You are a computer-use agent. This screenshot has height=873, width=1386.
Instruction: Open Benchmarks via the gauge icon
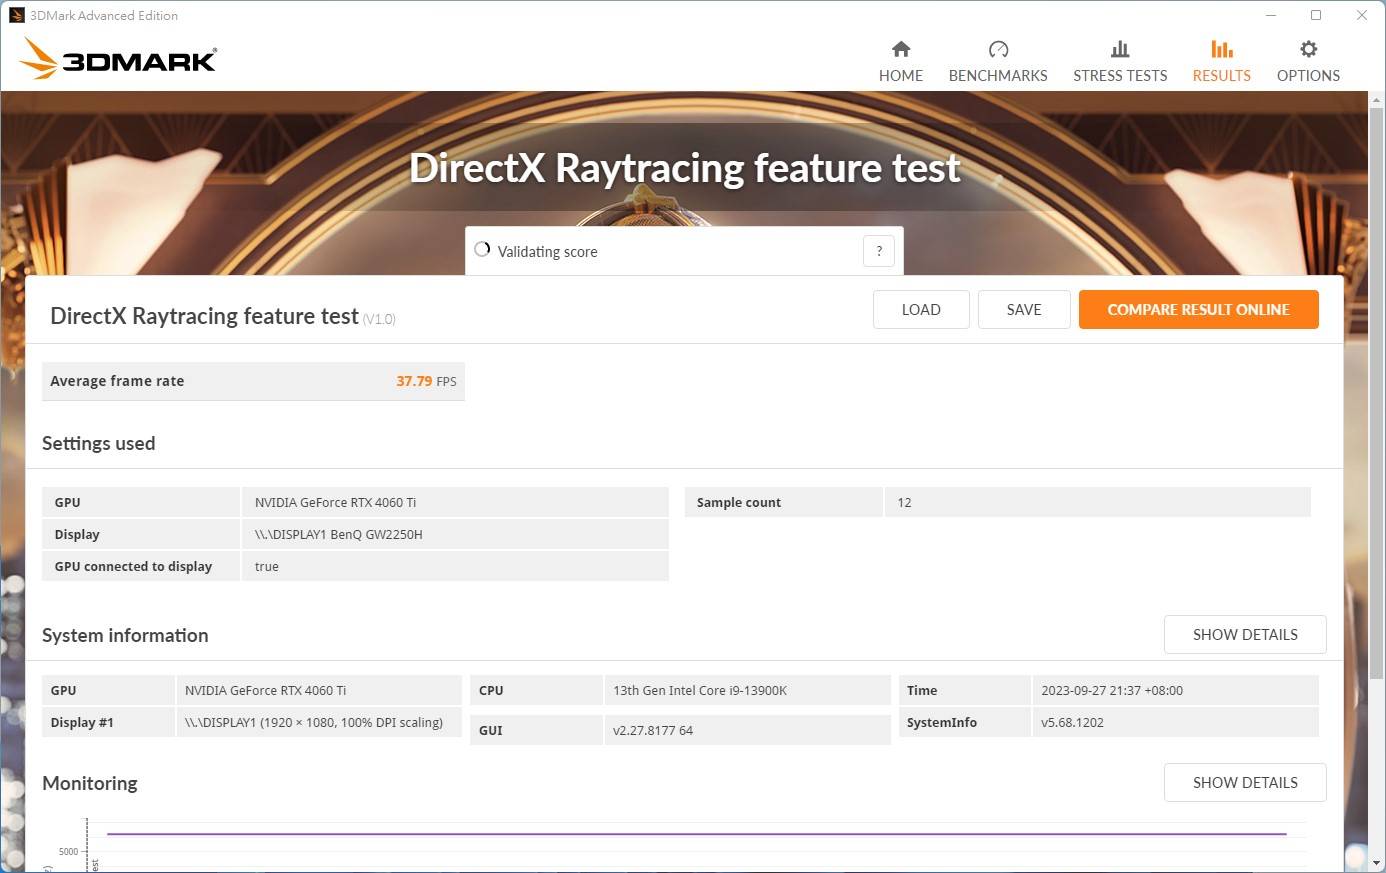(998, 49)
